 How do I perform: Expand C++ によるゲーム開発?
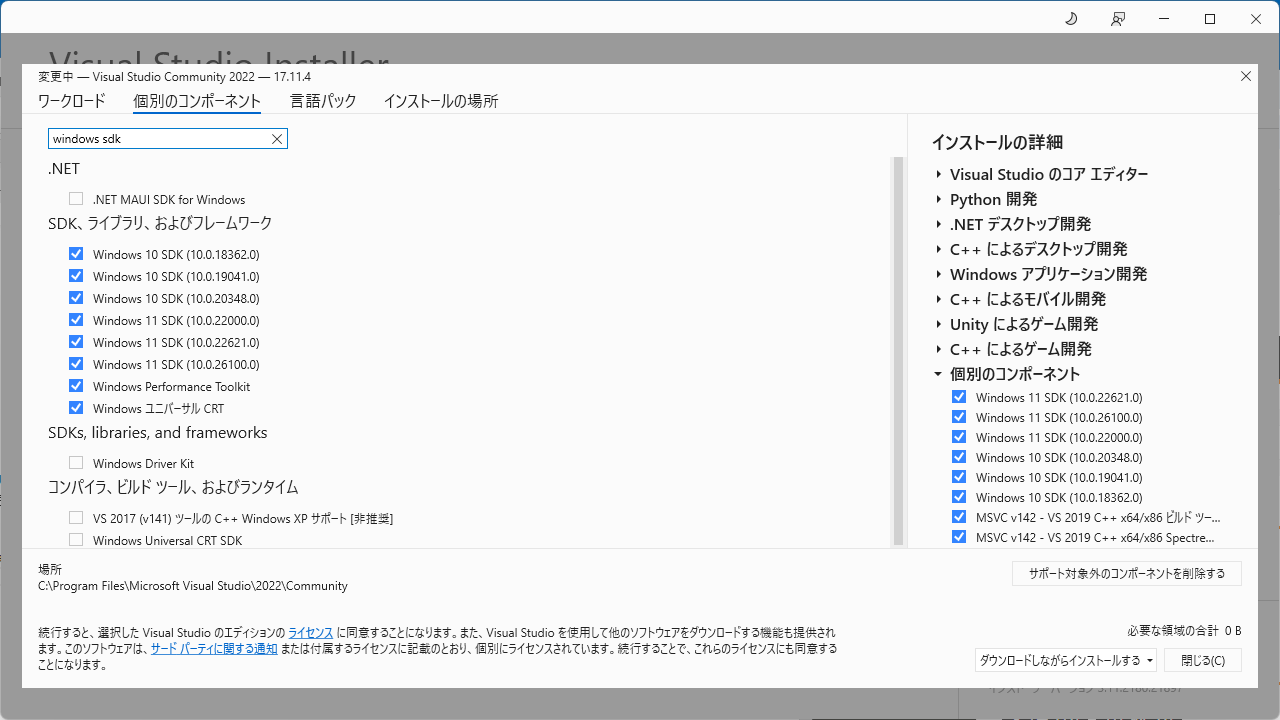(x=939, y=349)
